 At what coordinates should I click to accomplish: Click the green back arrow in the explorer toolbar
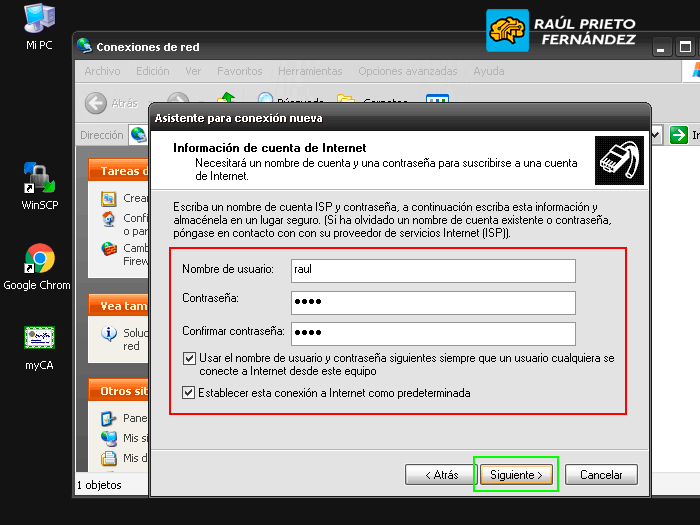(96, 102)
